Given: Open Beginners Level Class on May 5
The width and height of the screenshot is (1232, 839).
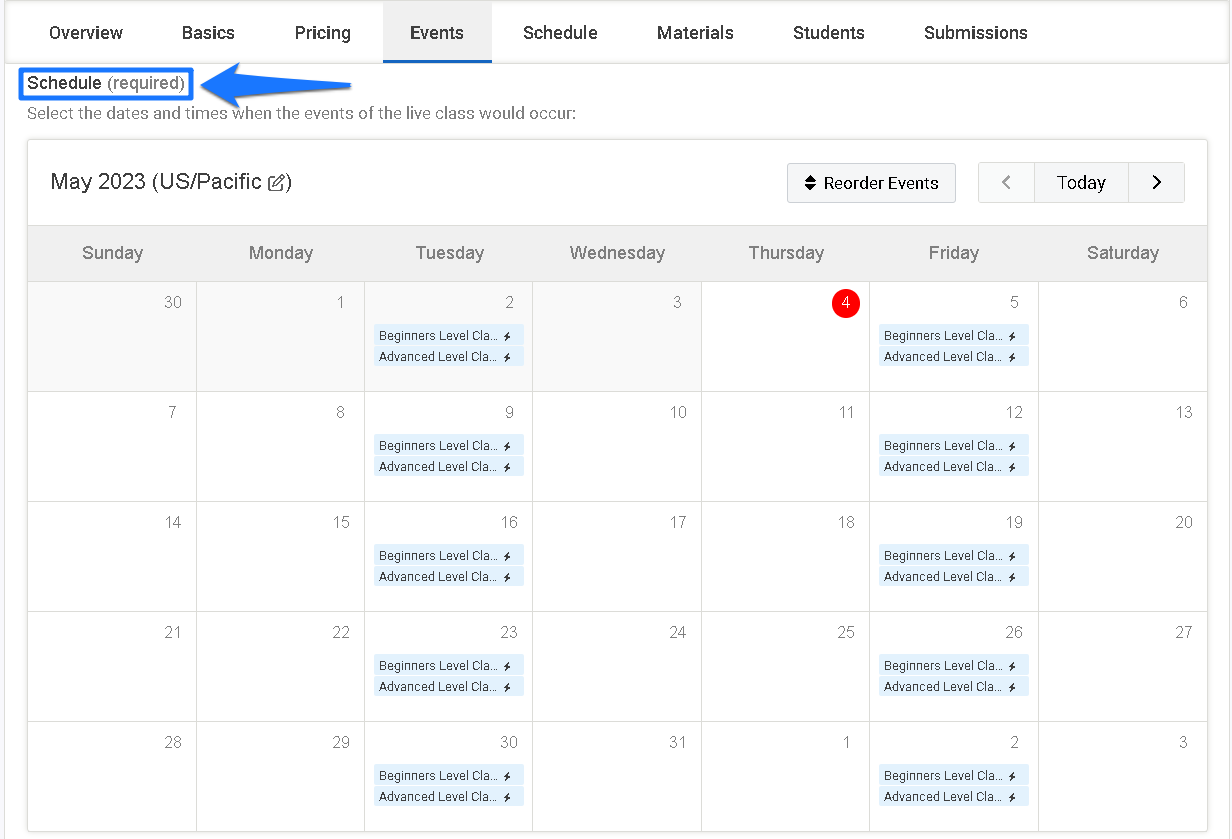Looking at the screenshot, I should pyautogui.click(x=954, y=336).
